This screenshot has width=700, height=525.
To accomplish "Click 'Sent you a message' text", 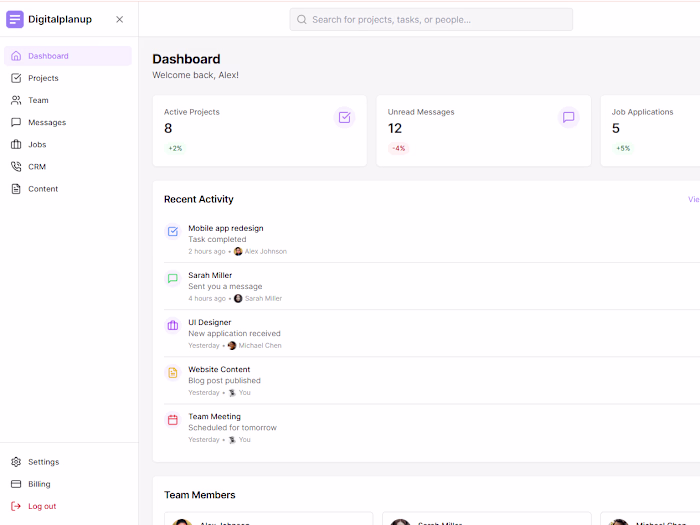I will point(225,286).
